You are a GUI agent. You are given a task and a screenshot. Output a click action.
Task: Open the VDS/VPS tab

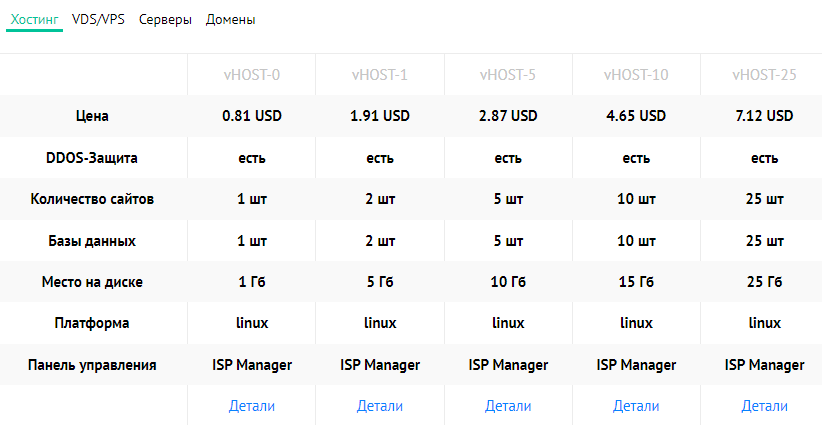point(99,19)
